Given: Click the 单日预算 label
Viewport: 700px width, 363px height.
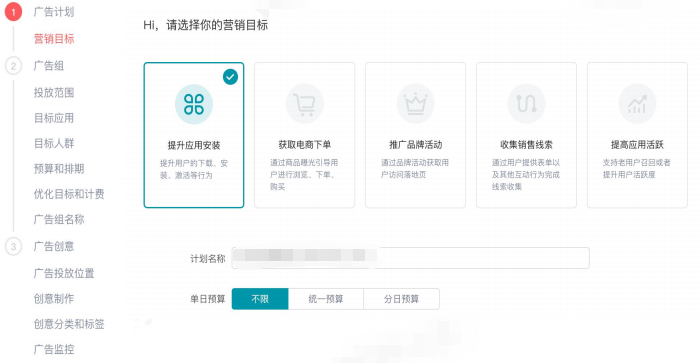Looking at the screenshot, I should [x=208, y=299].
